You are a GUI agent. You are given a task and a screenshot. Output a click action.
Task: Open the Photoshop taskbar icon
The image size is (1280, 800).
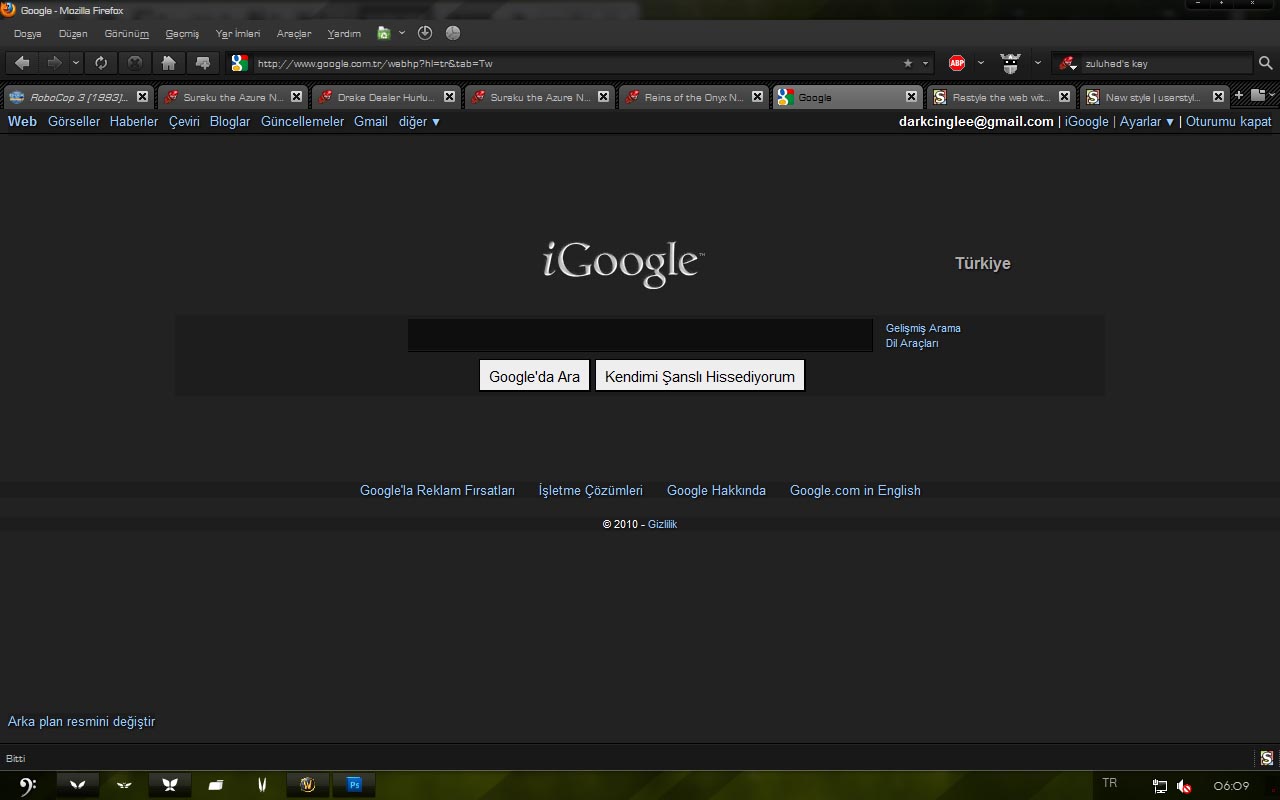pyautogui.click(x=354, y=785)
